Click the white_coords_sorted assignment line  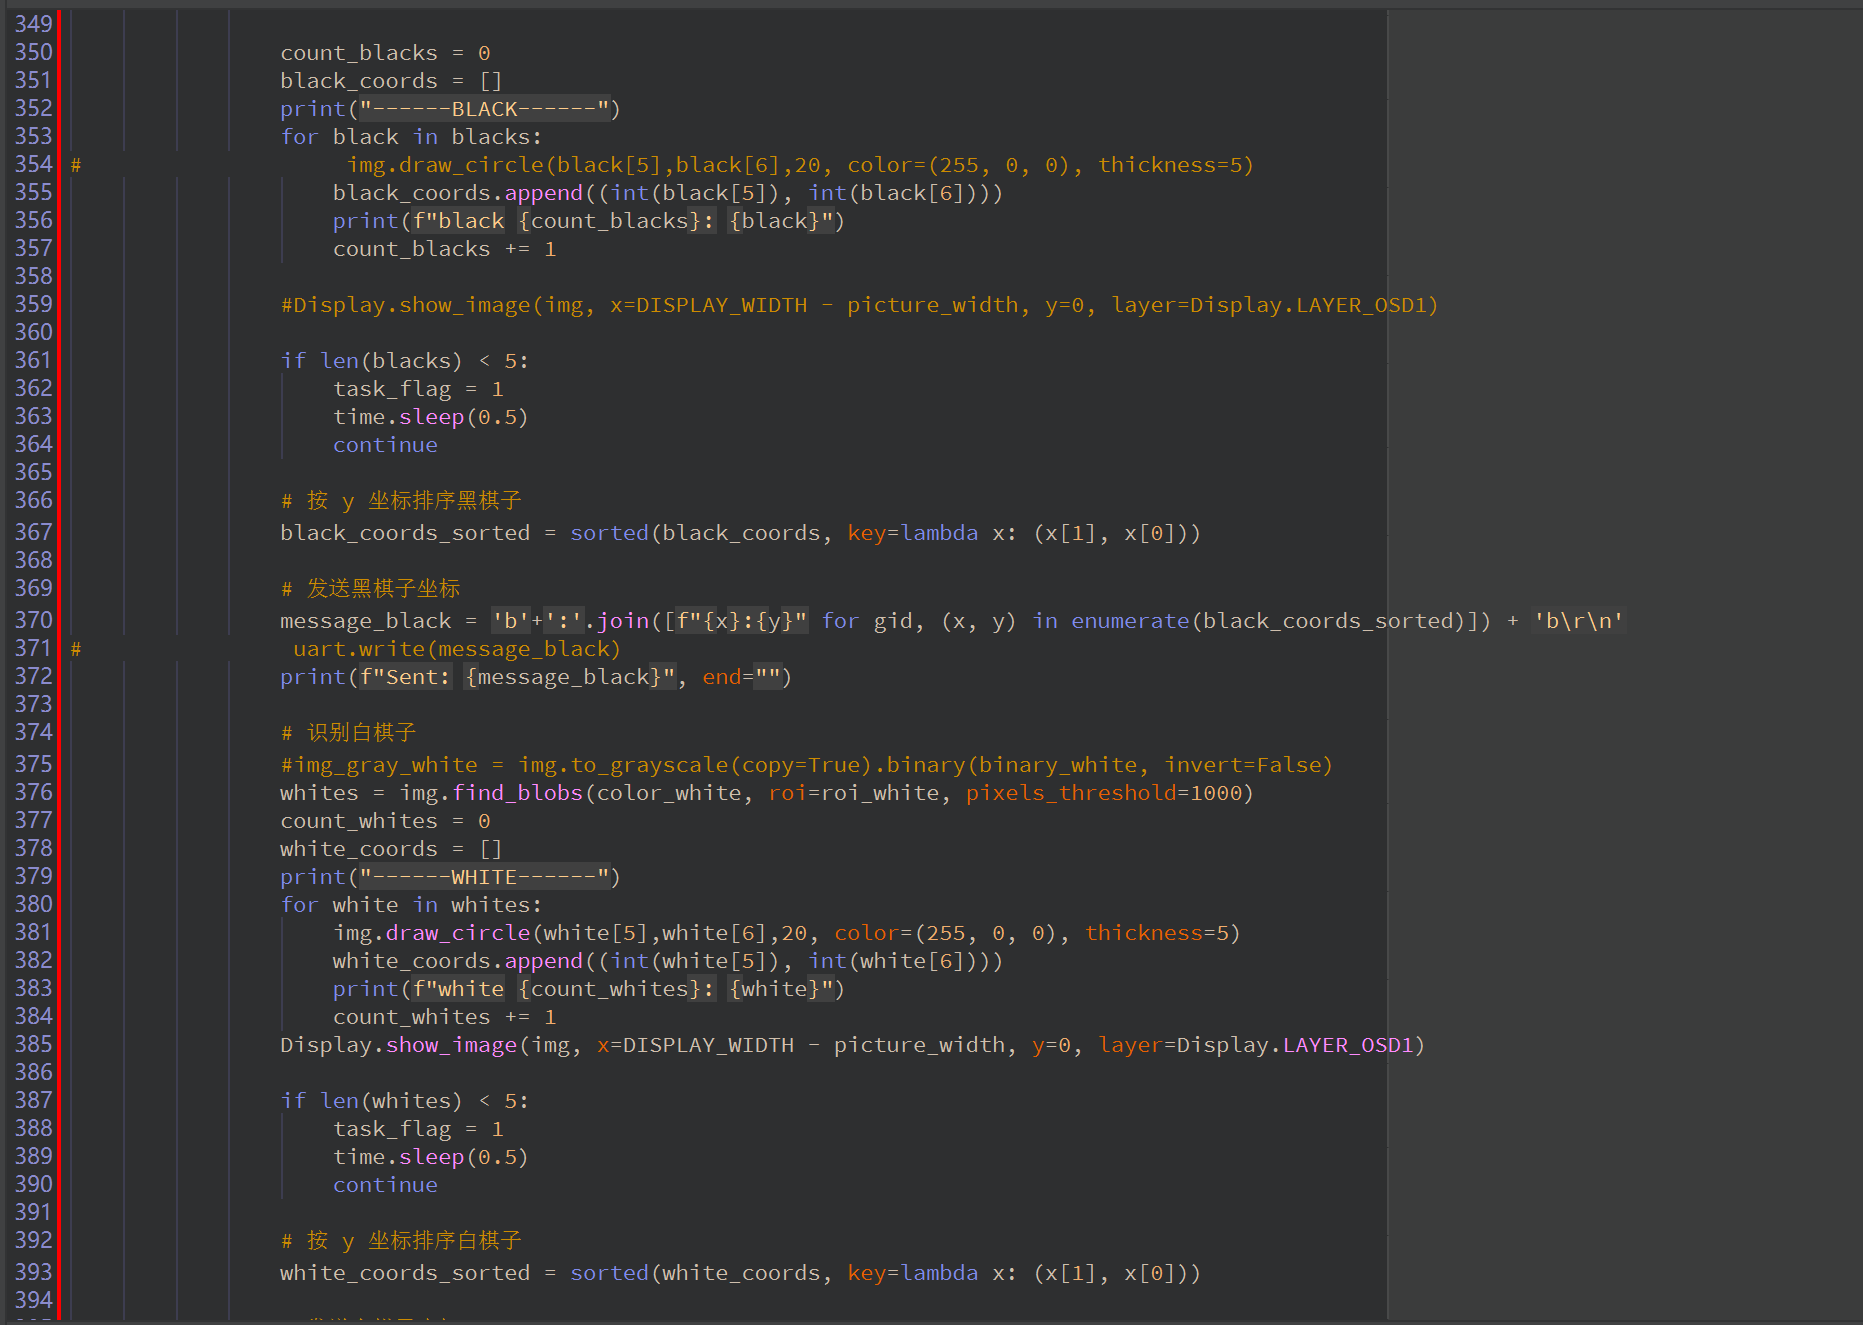point(740,1273)
